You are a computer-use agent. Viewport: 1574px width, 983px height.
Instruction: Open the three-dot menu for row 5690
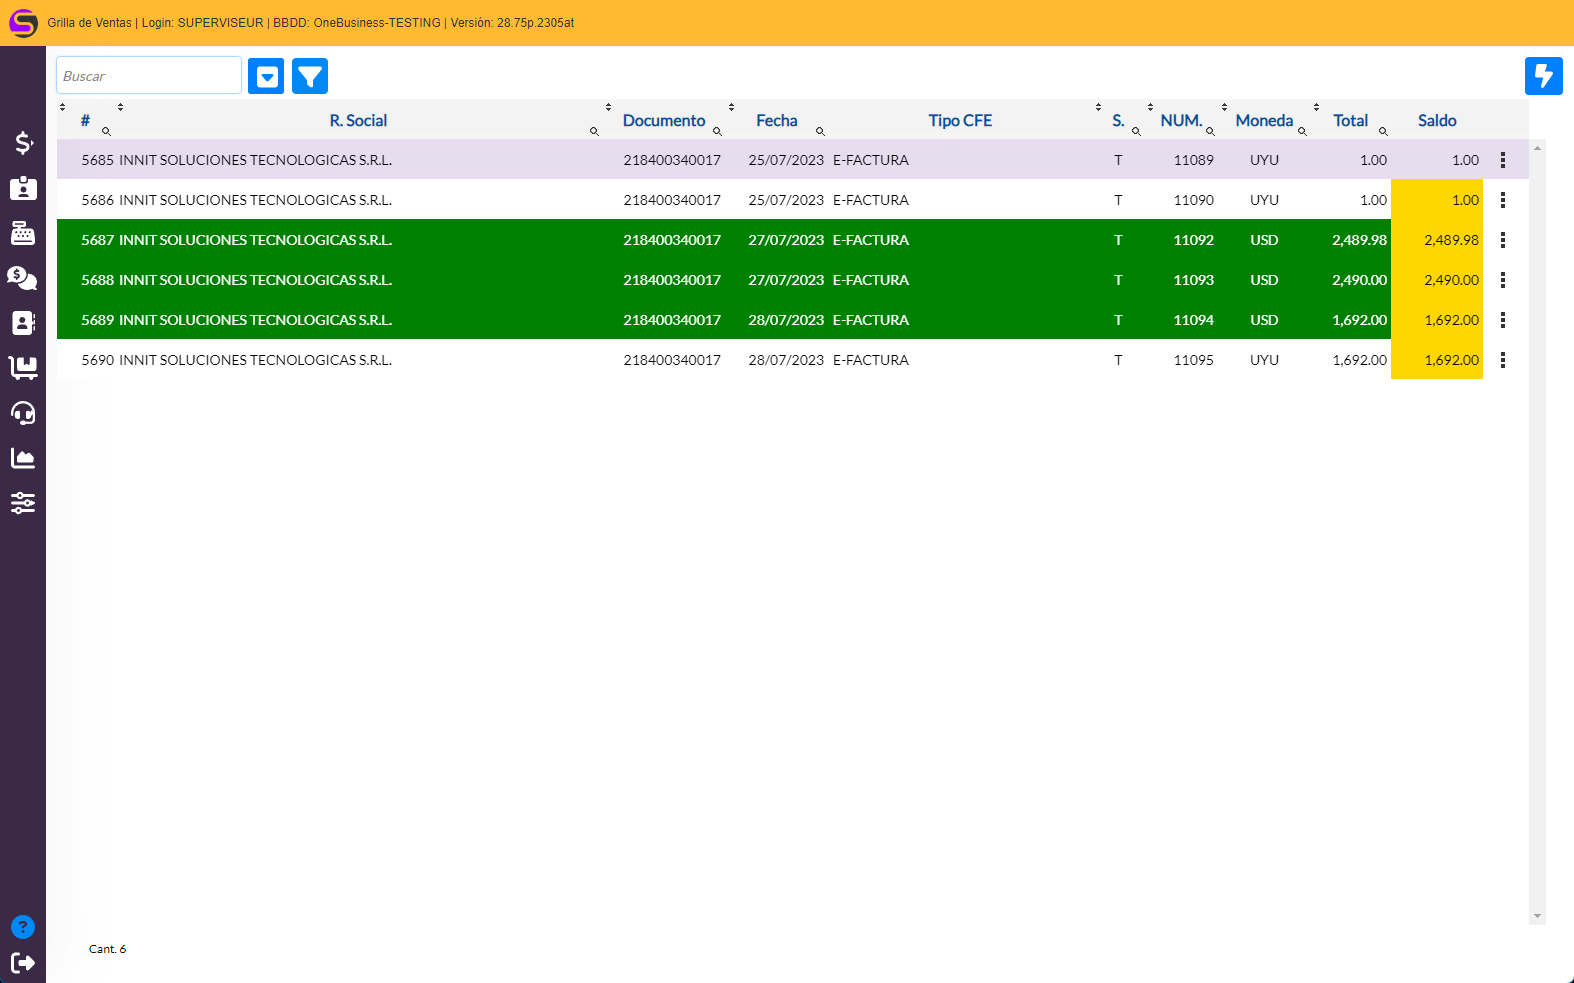point(1502,360)
